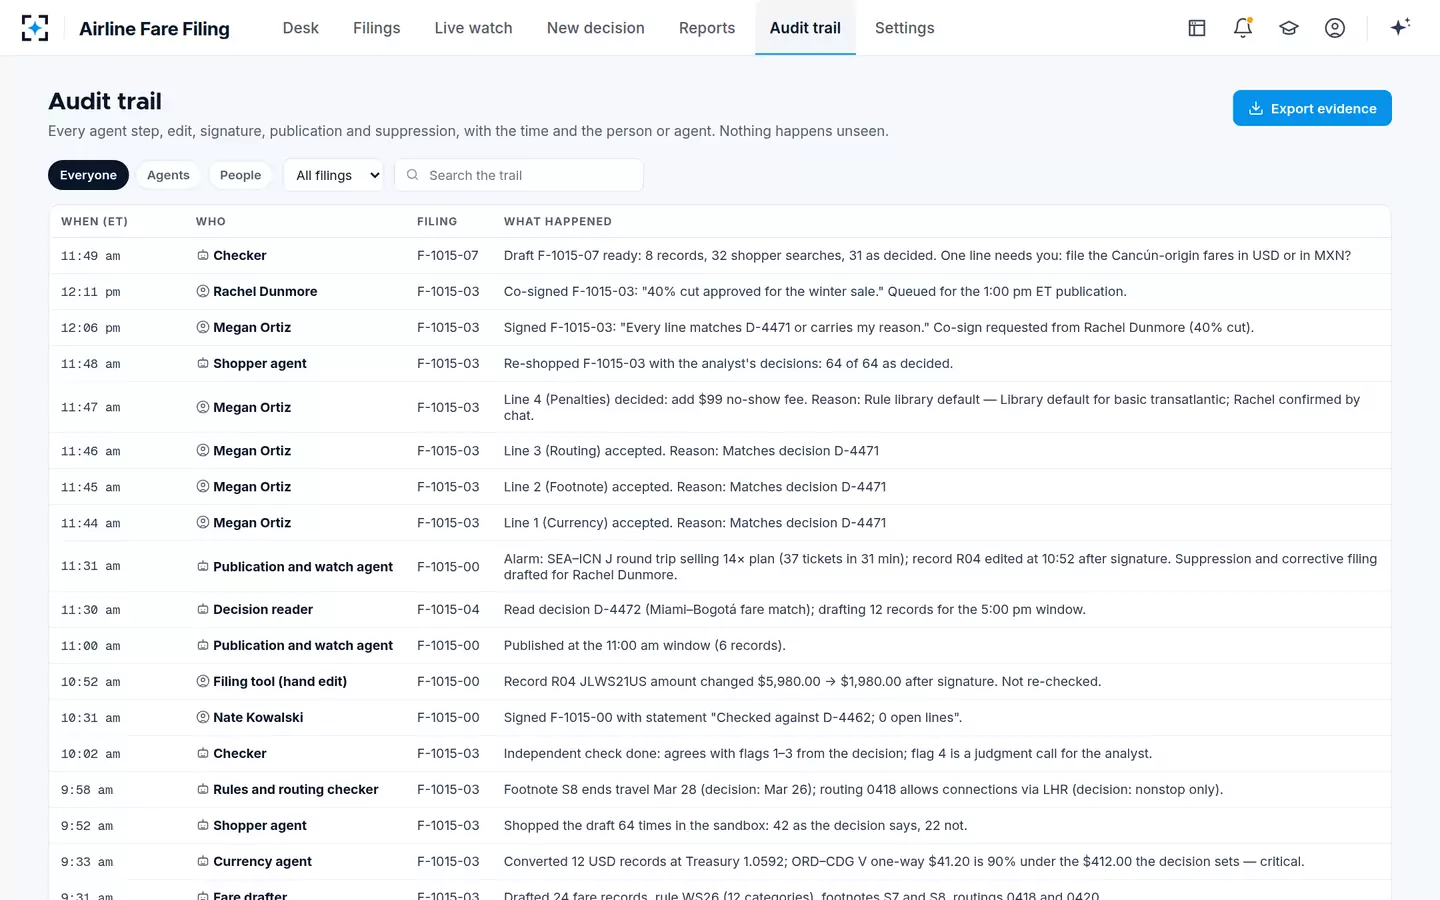Image resolution: width=1440 pixels, height=900 pixels.
Task: Click the agent icon beside Rules and routing checker
Action: (x=203, y=789)
